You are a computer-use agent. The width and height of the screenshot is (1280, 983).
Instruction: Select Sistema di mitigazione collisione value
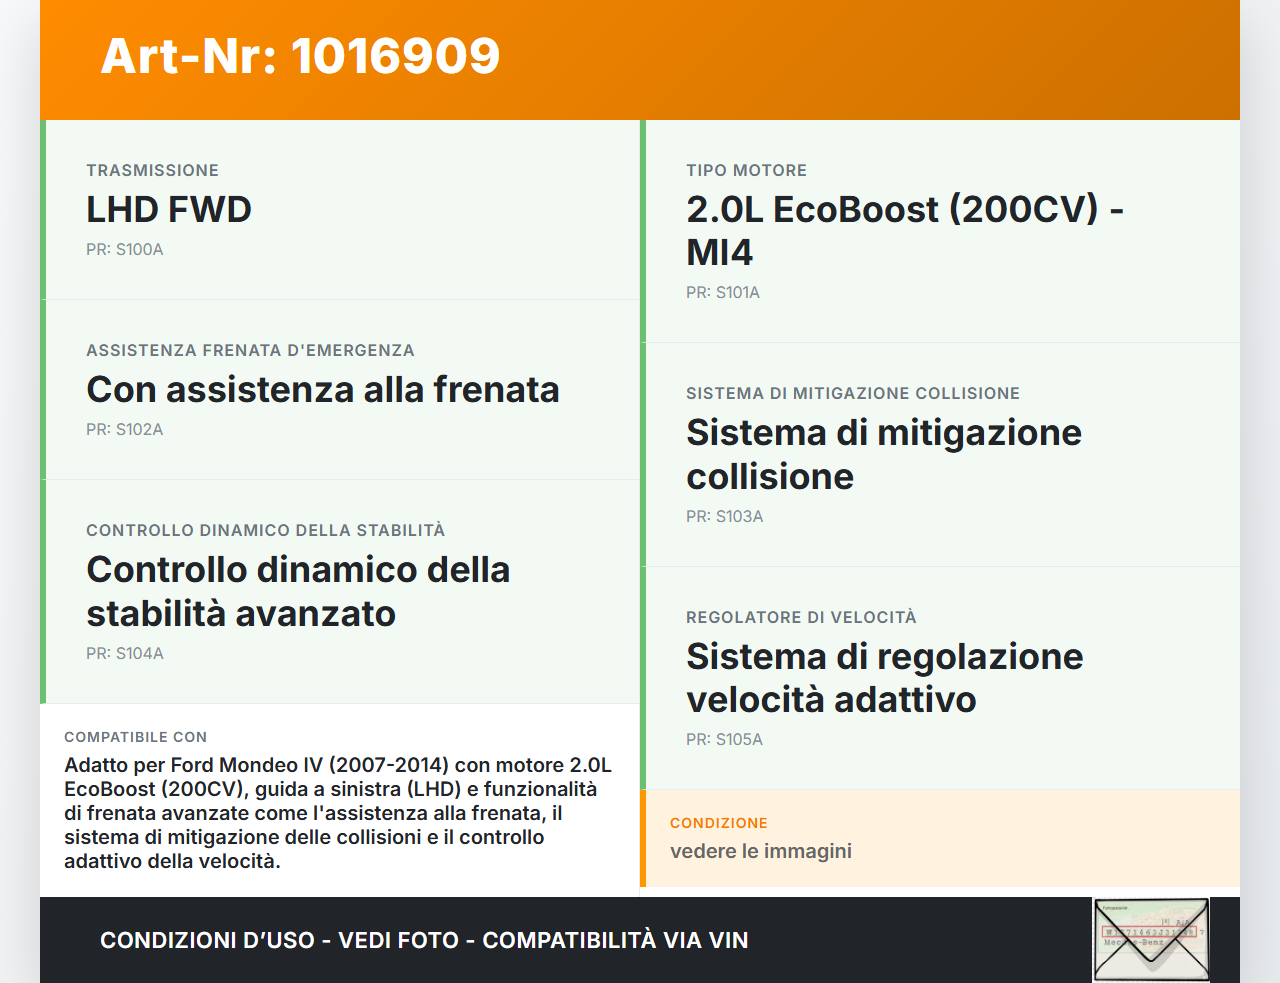click(884, 455)
